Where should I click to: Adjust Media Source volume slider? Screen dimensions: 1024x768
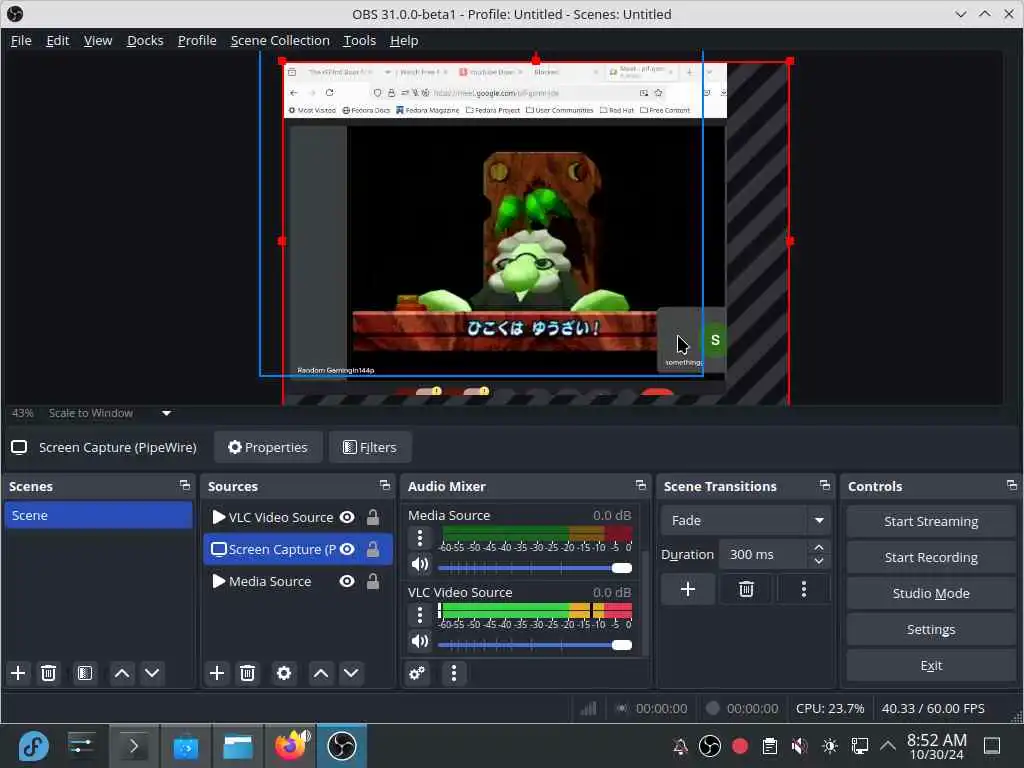point(535,568)
